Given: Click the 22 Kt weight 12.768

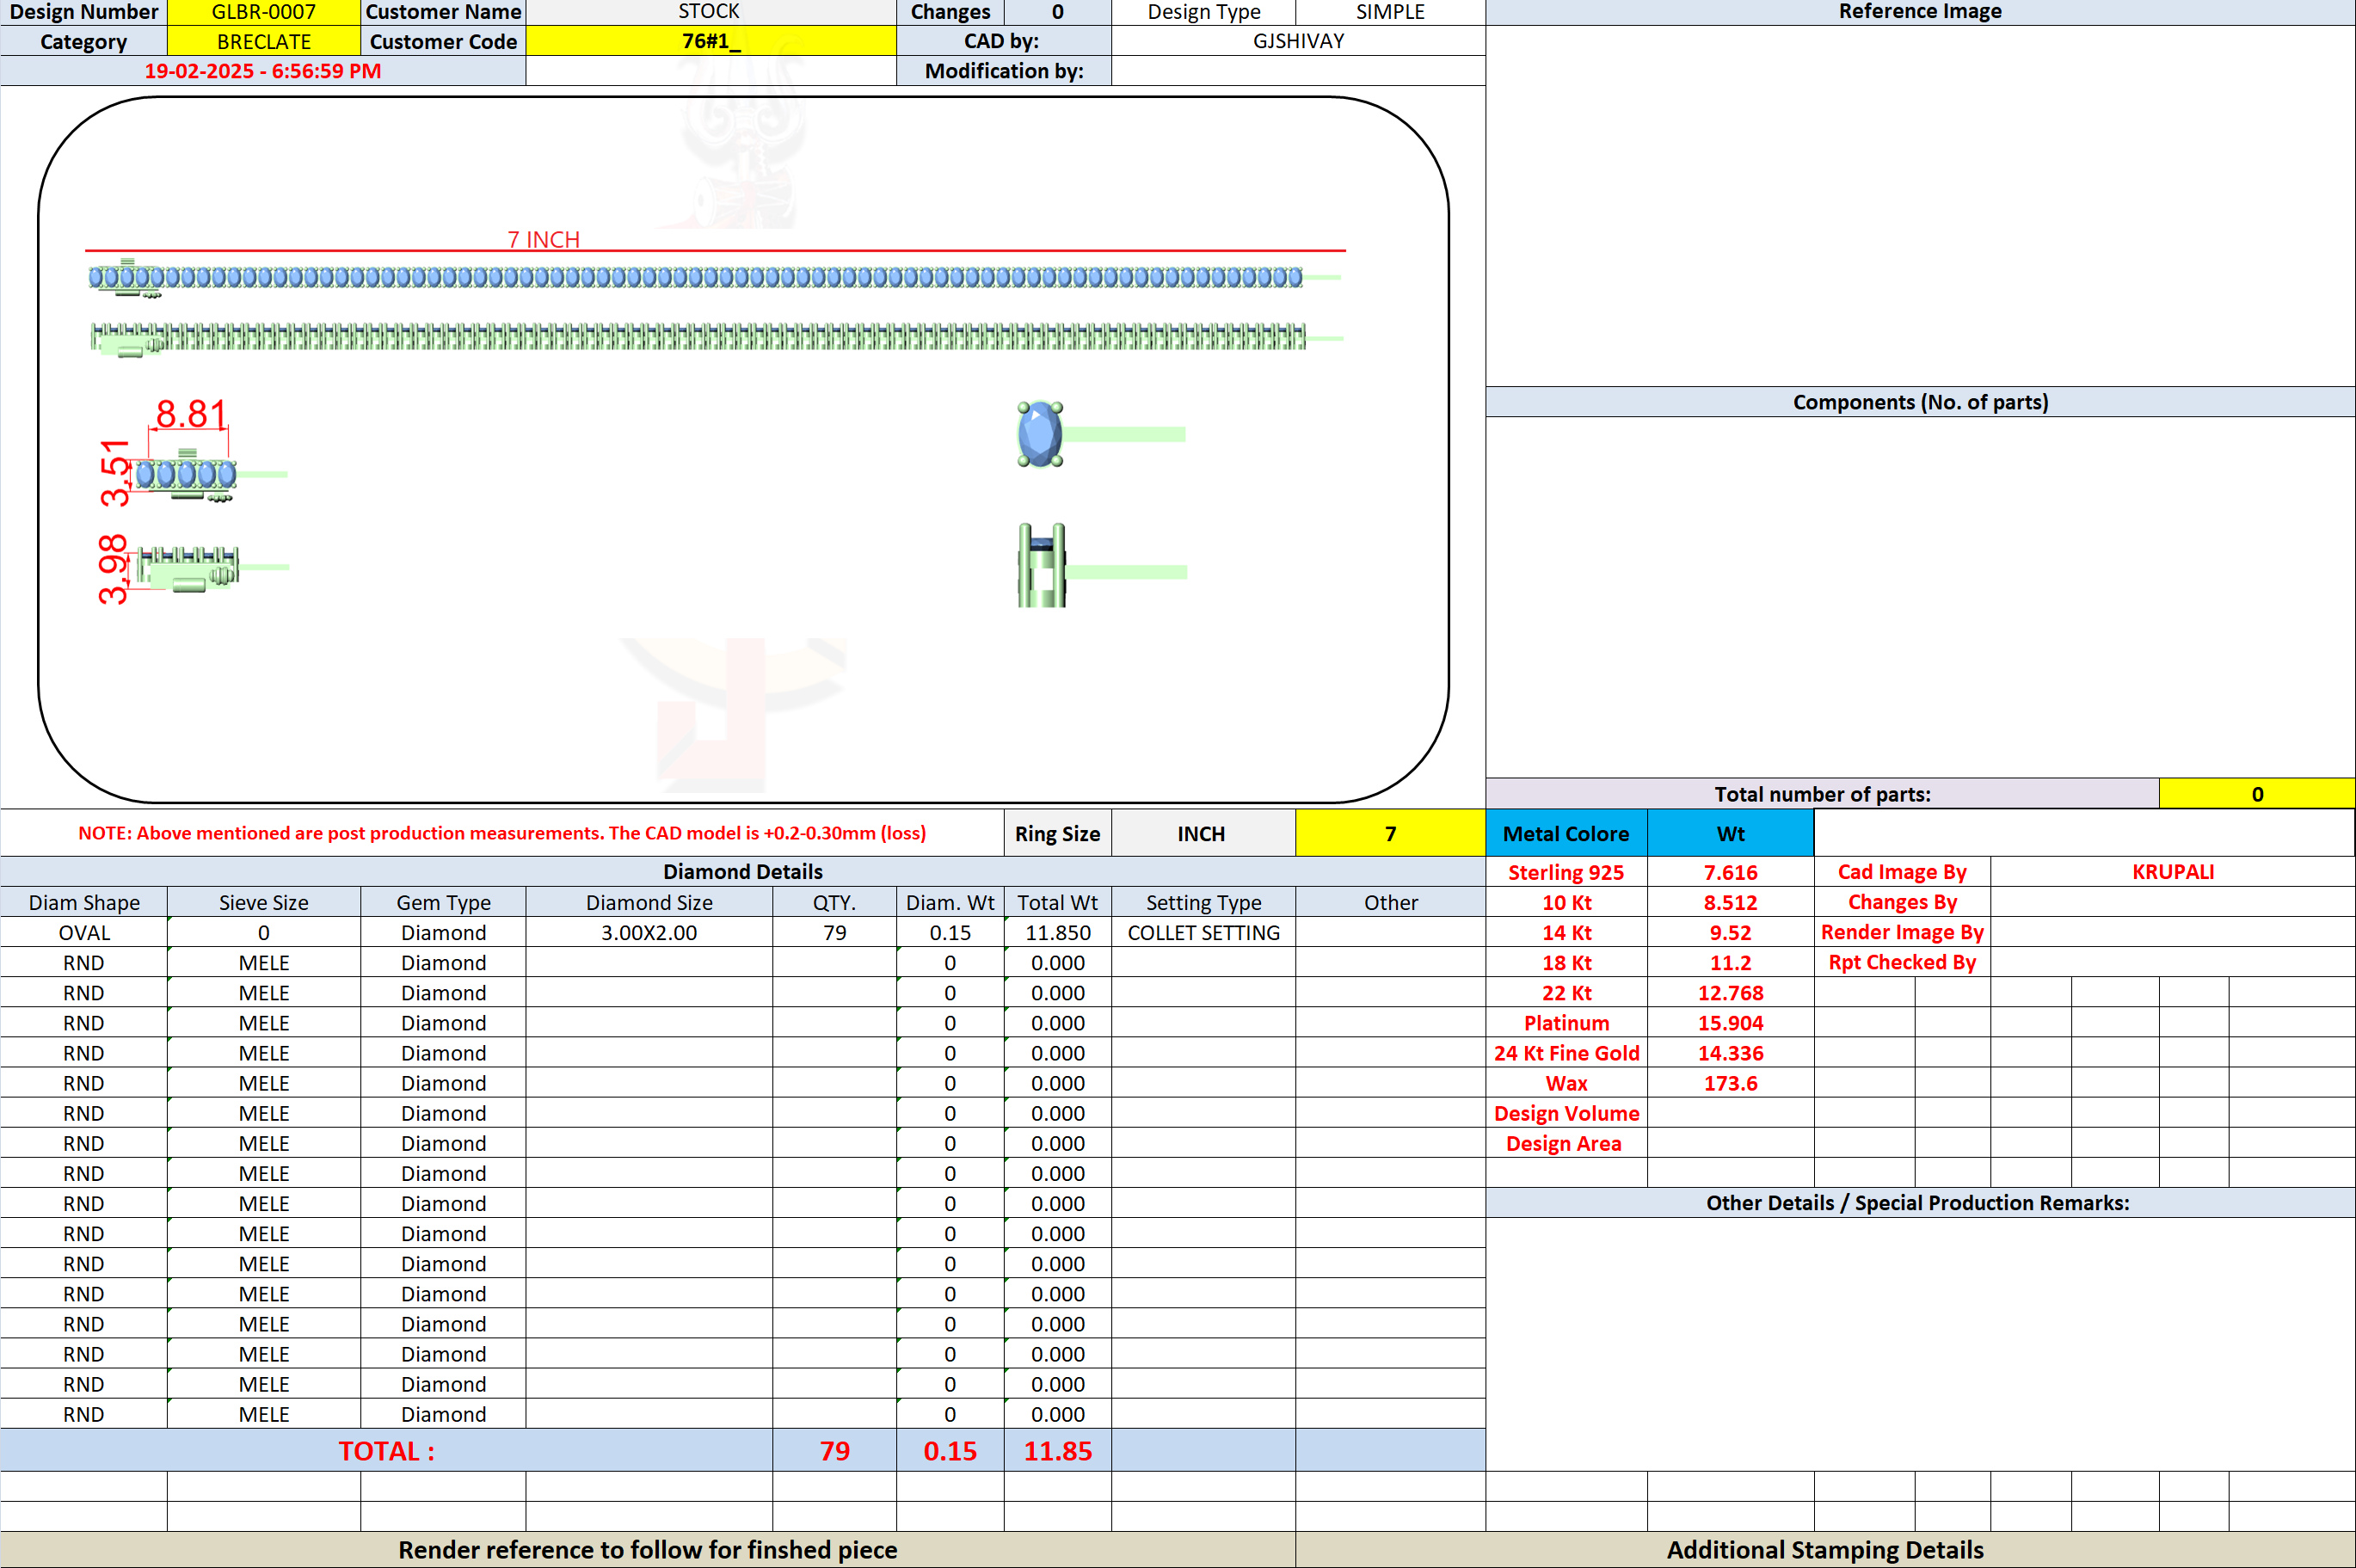Looking at the screenshot, I should coord(1730,992).
